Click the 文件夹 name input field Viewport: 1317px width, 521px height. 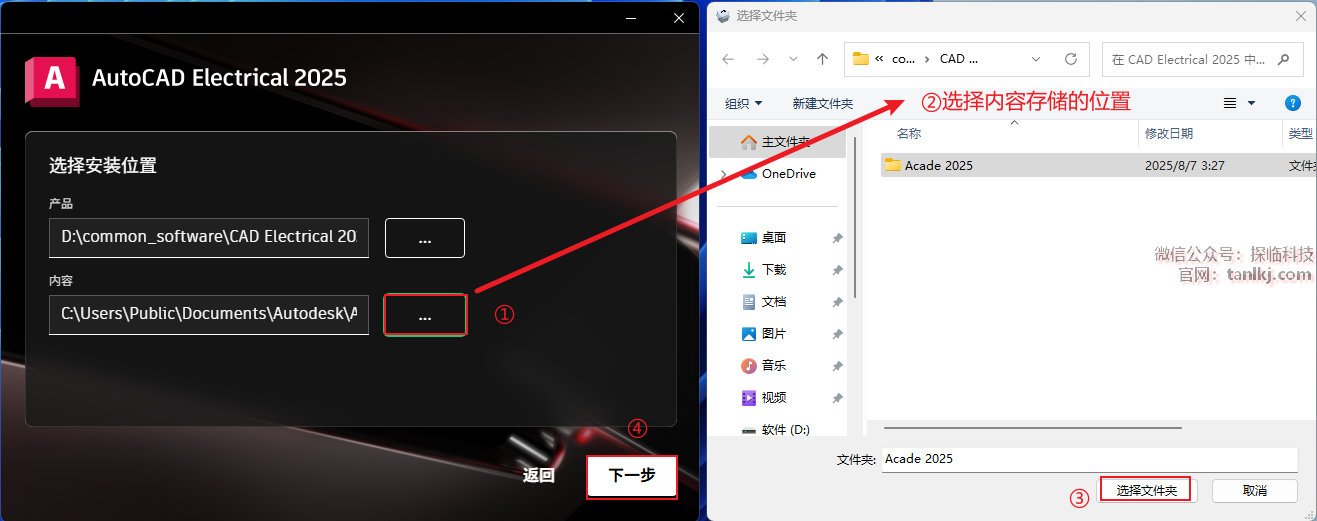point(1089,459)
